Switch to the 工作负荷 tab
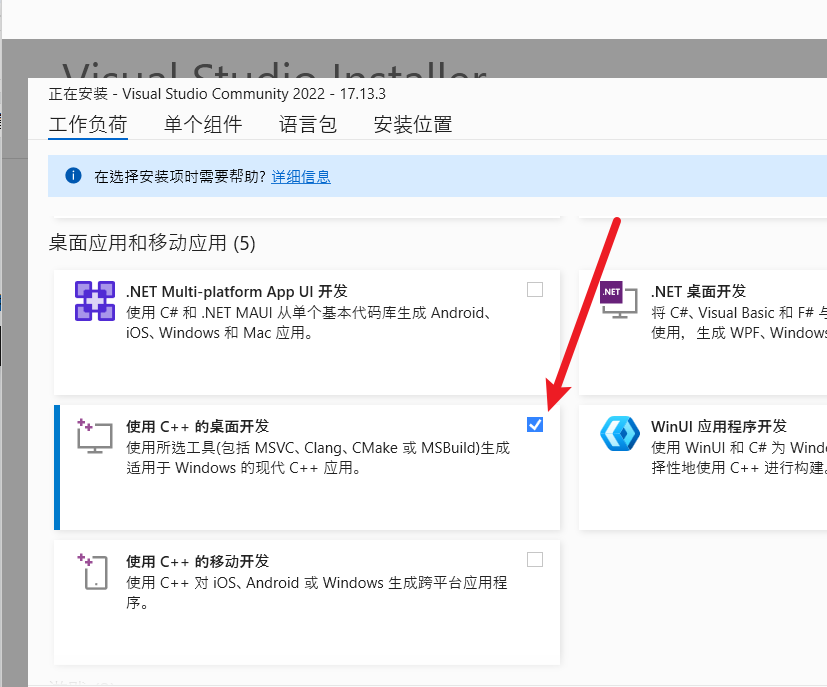The image size is (827, 687). pos(88,125)
